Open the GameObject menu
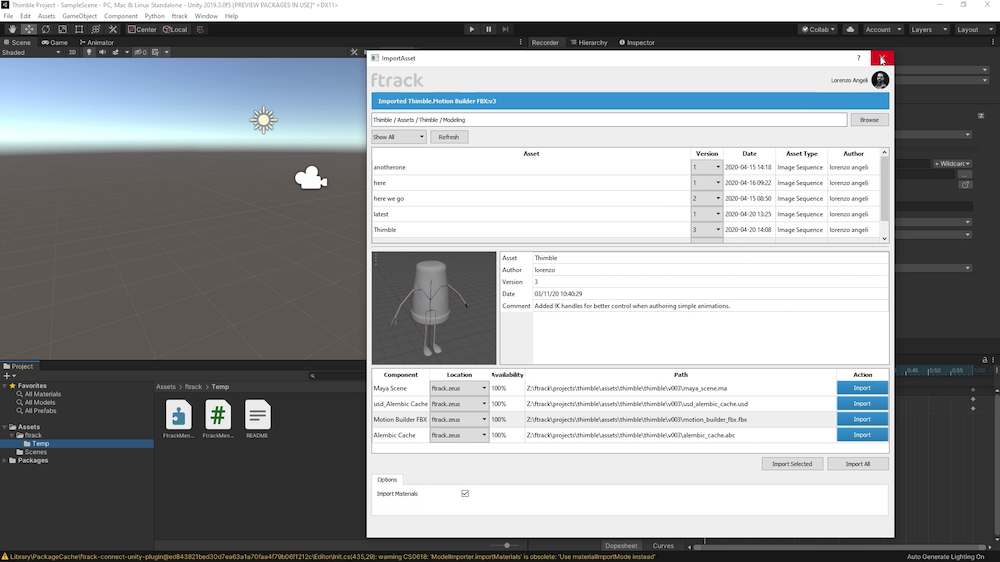The width and height of the screenshot is (1000, 562). (80, 16)
